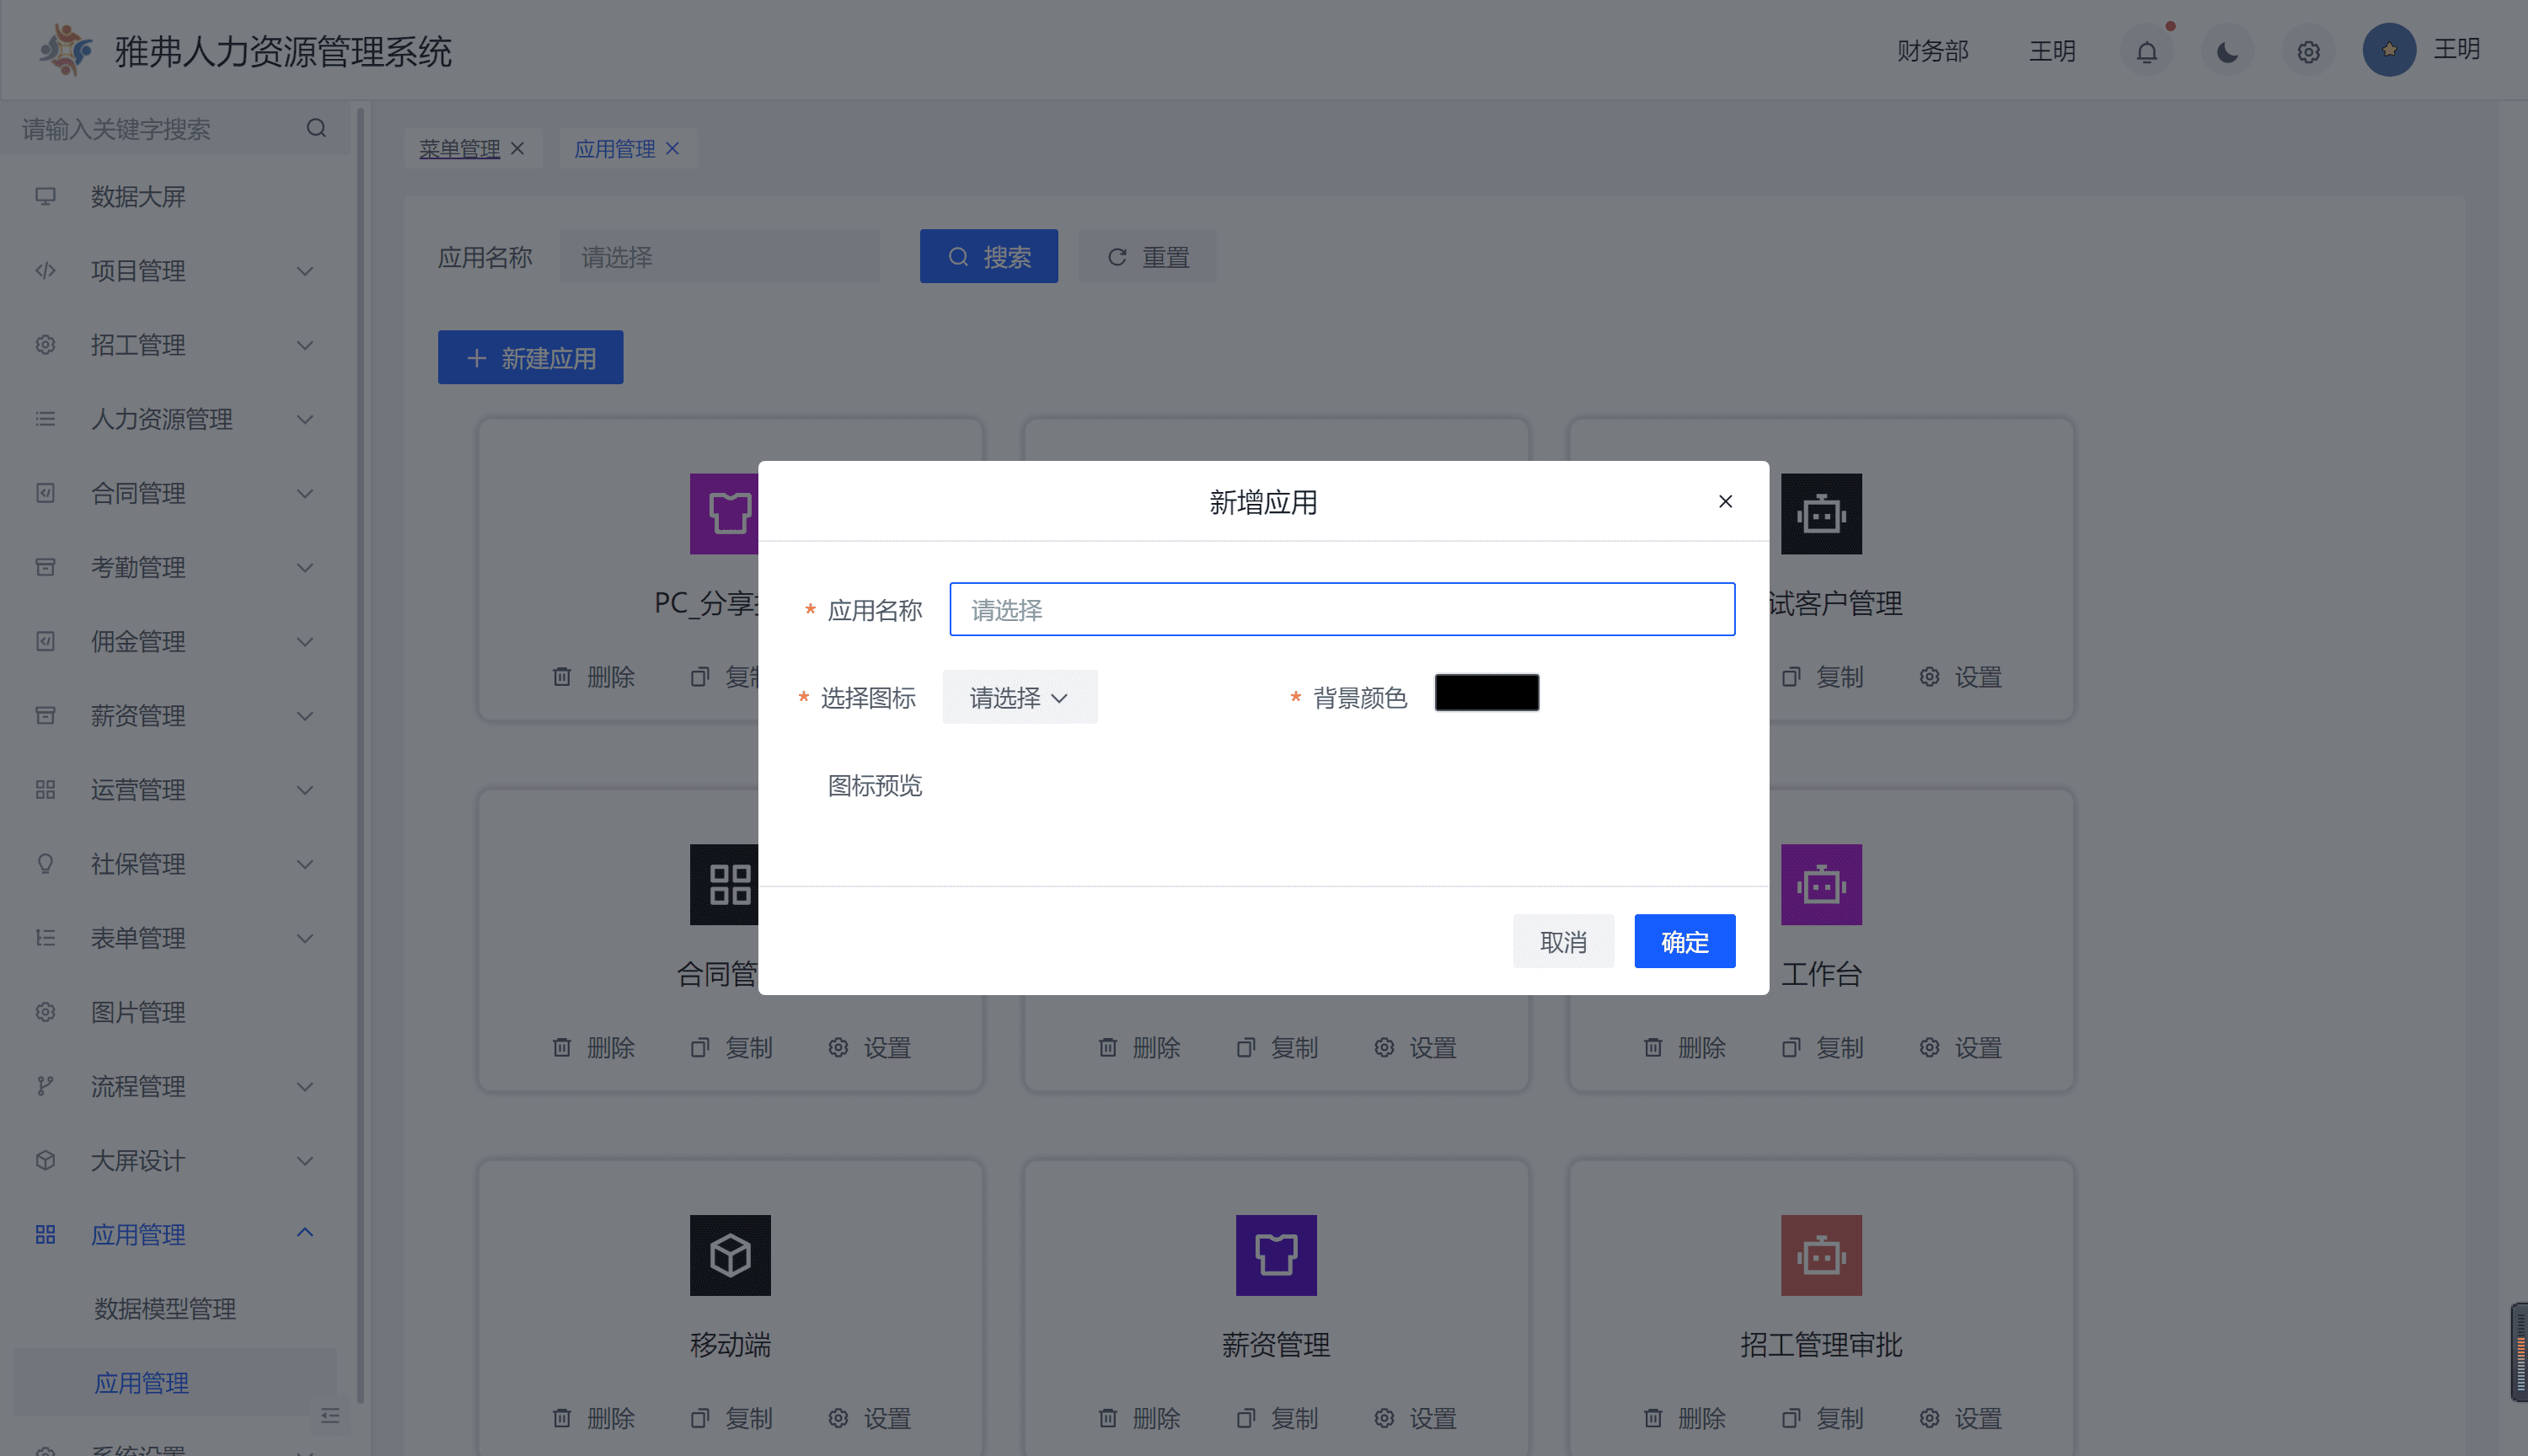
Task: Open 图片管理 in sidebar
Action: (175, 1011)
